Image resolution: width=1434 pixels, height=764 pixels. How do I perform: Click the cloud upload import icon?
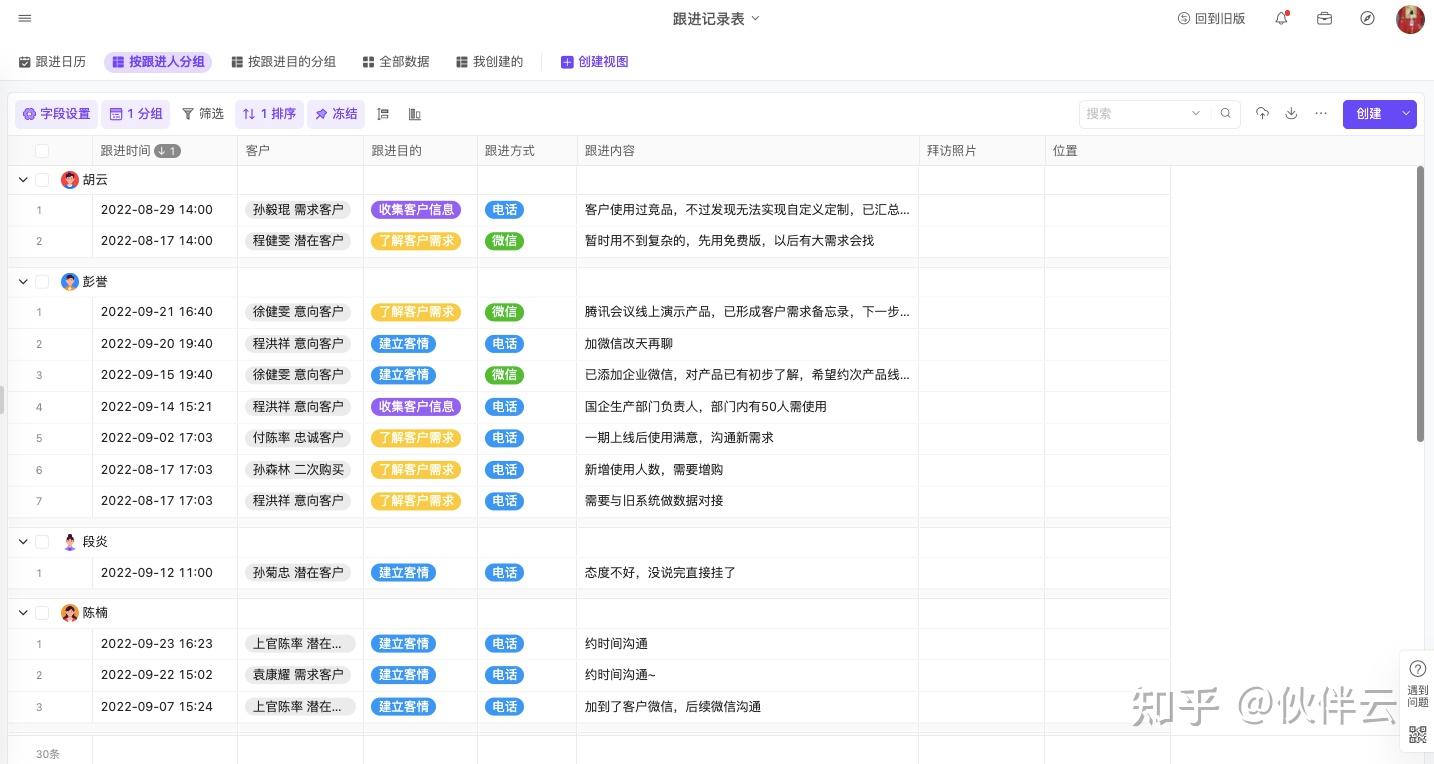1262,114
